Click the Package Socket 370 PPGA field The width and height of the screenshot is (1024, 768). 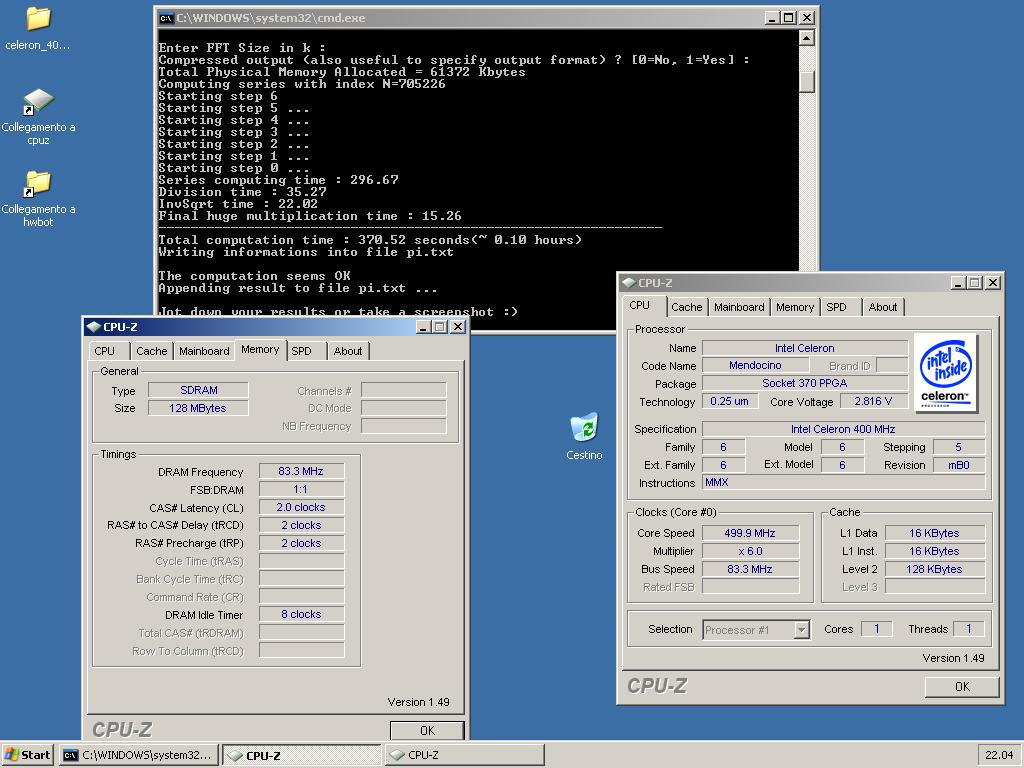(x=805, y=383)
